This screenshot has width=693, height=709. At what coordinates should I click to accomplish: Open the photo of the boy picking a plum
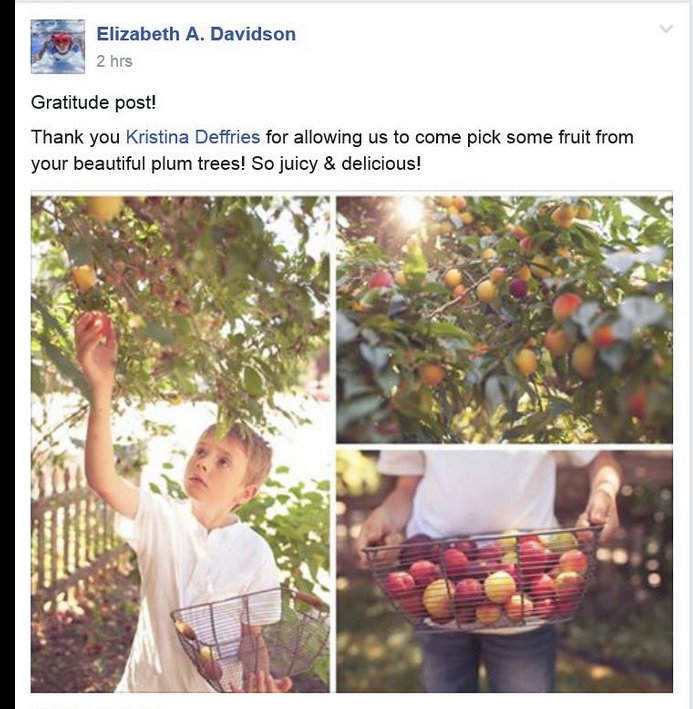(180, 444)
